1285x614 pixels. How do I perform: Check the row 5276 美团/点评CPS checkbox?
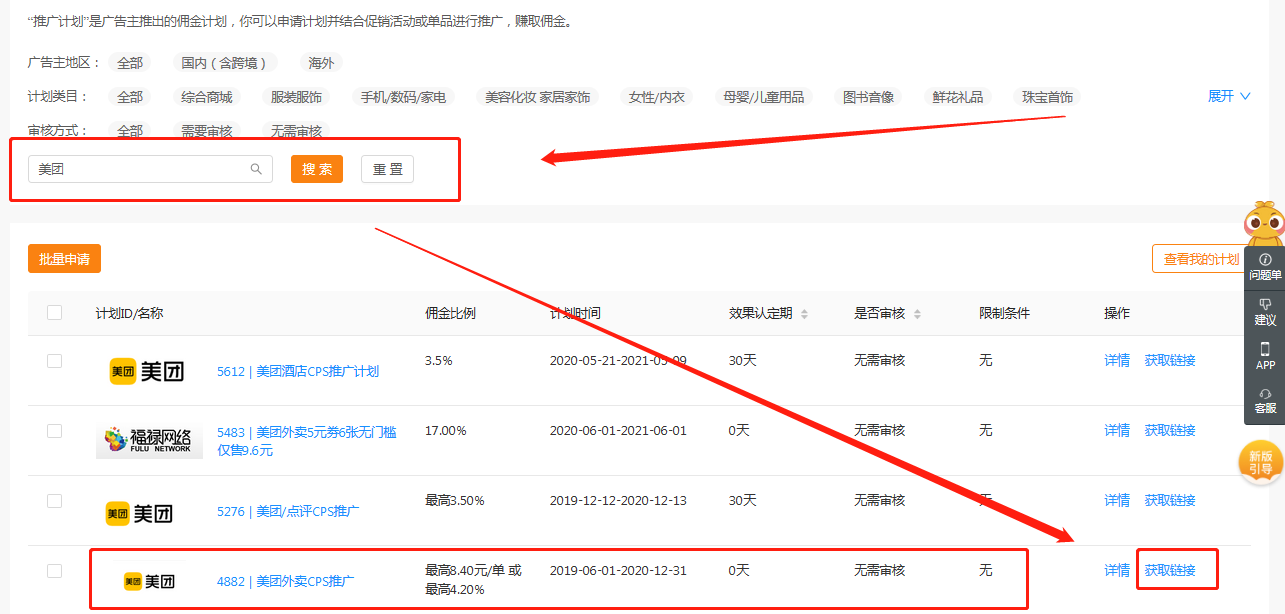tap(54, 501)
